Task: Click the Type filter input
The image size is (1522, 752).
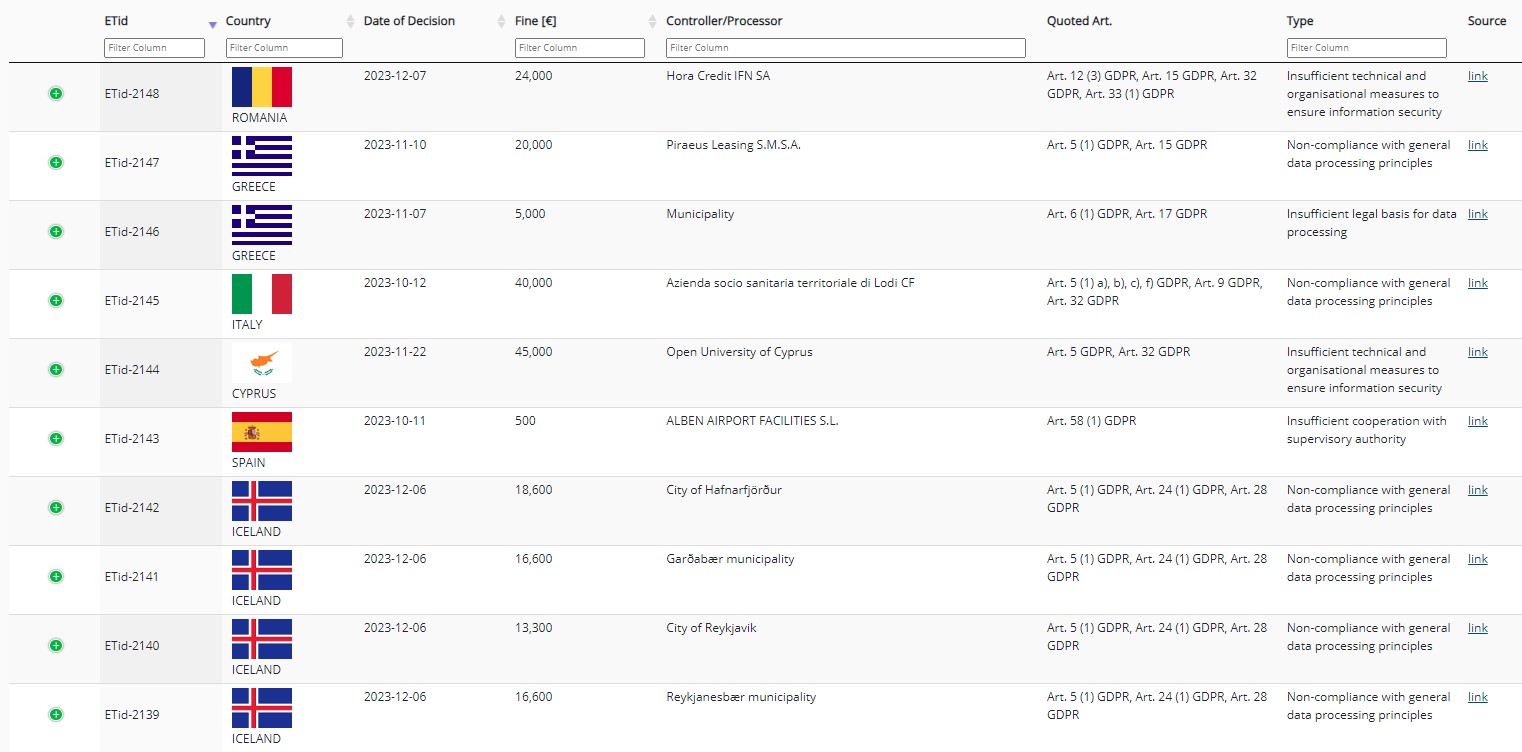Action: coord(1366,48)
